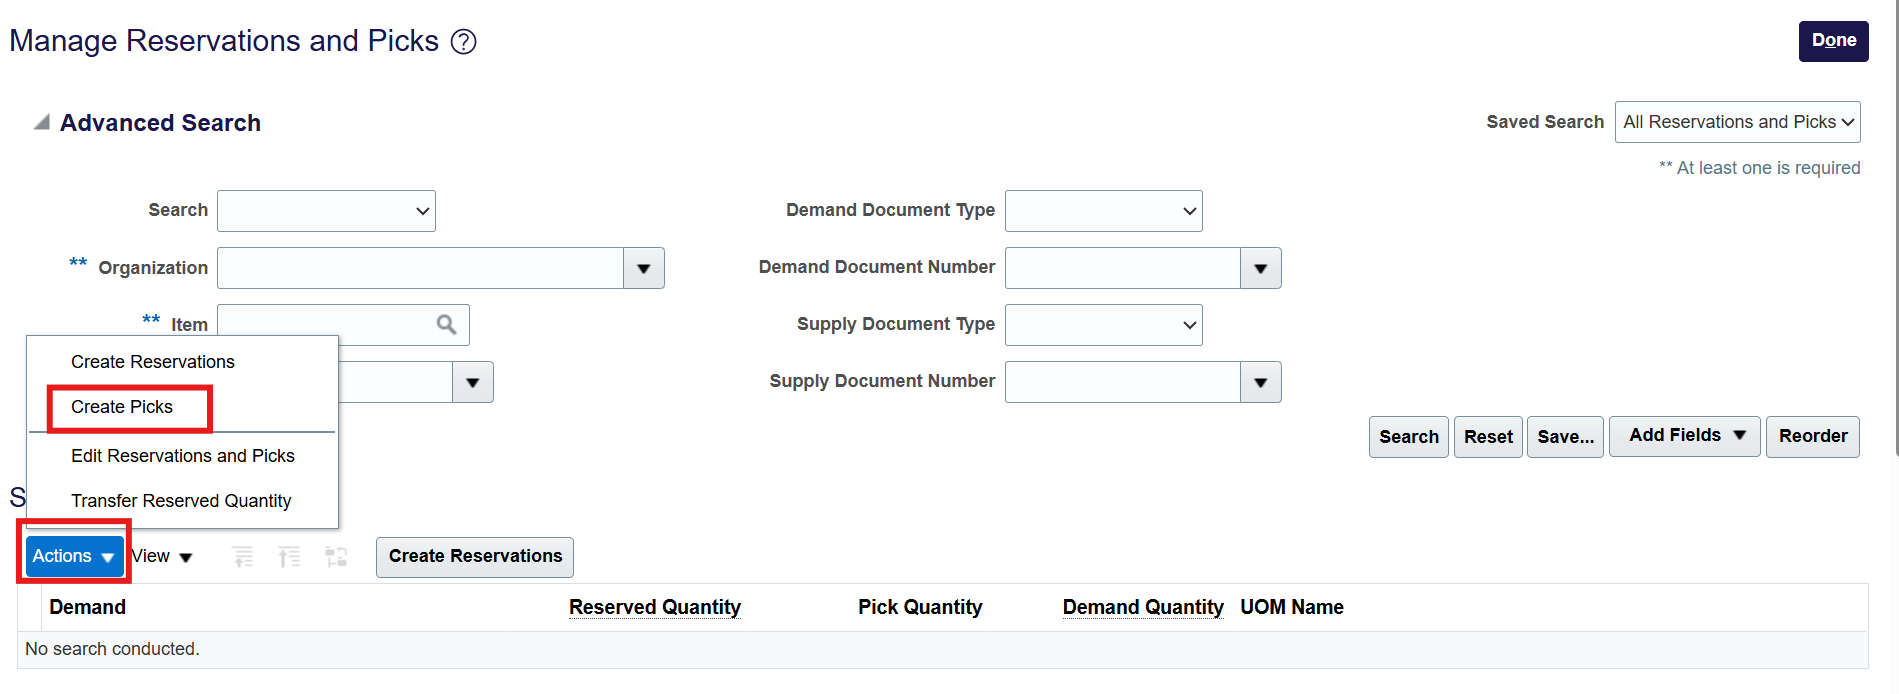This screenshot has width=1899, height=694.
Task: Click the go-to-top hierarchy icon in table toolbar
Action: coord(289,557)
